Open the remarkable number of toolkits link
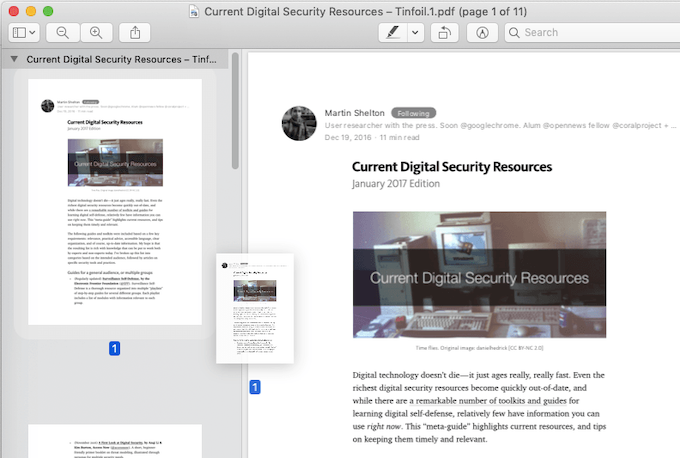The image size is (680, 458). [487, 401]
